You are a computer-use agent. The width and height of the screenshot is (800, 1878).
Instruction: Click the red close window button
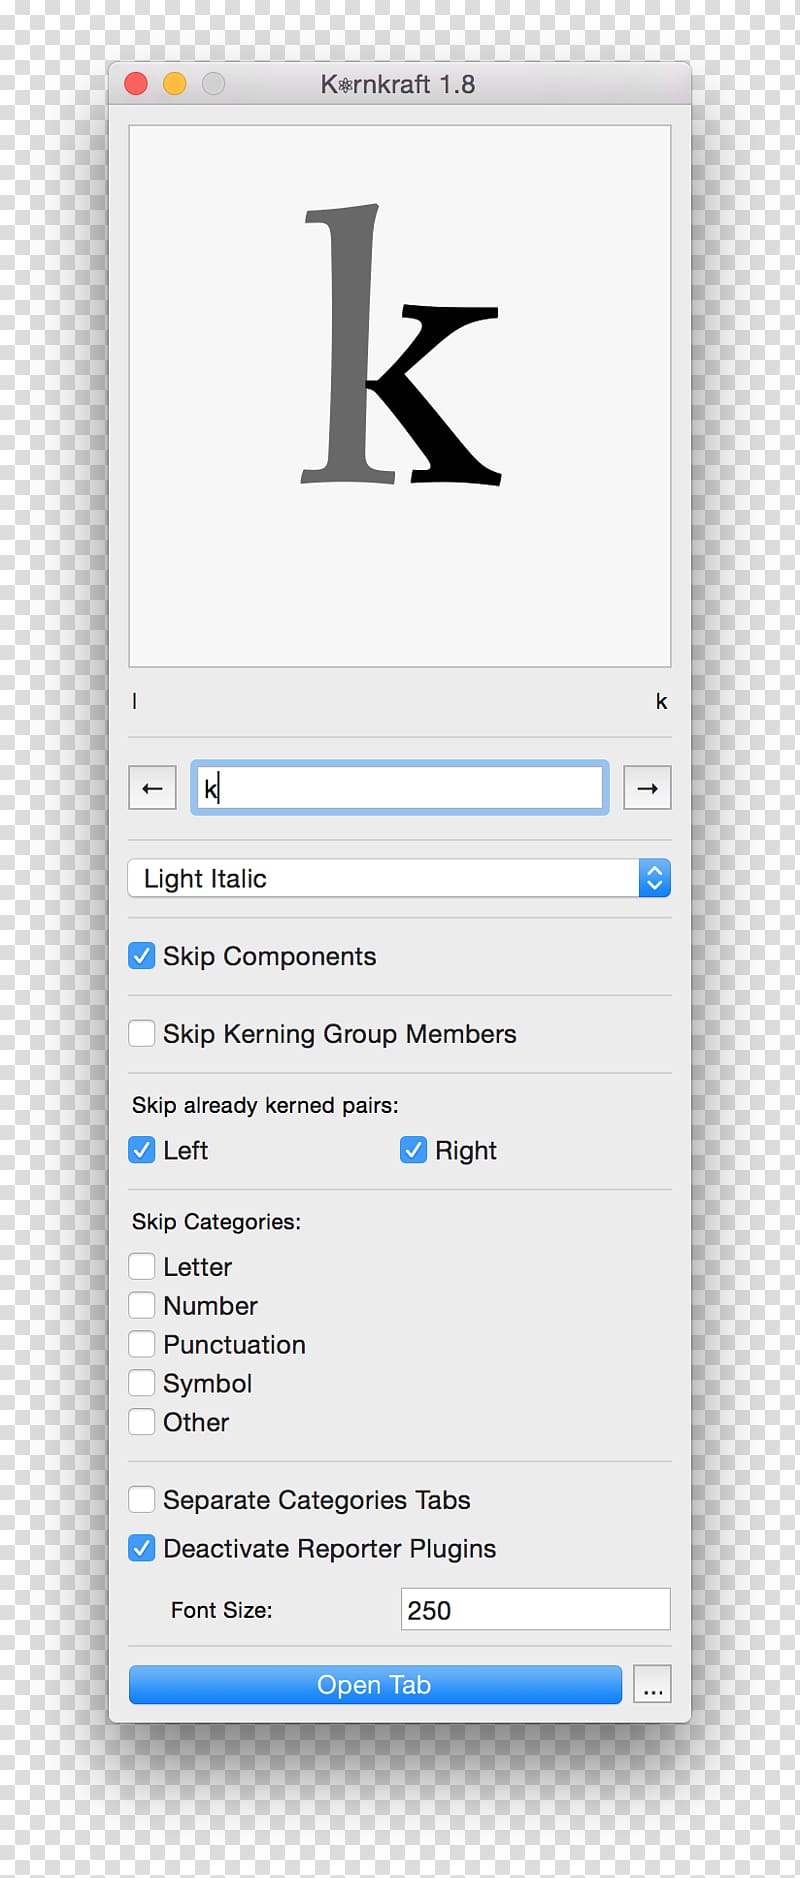click(136, 84)
